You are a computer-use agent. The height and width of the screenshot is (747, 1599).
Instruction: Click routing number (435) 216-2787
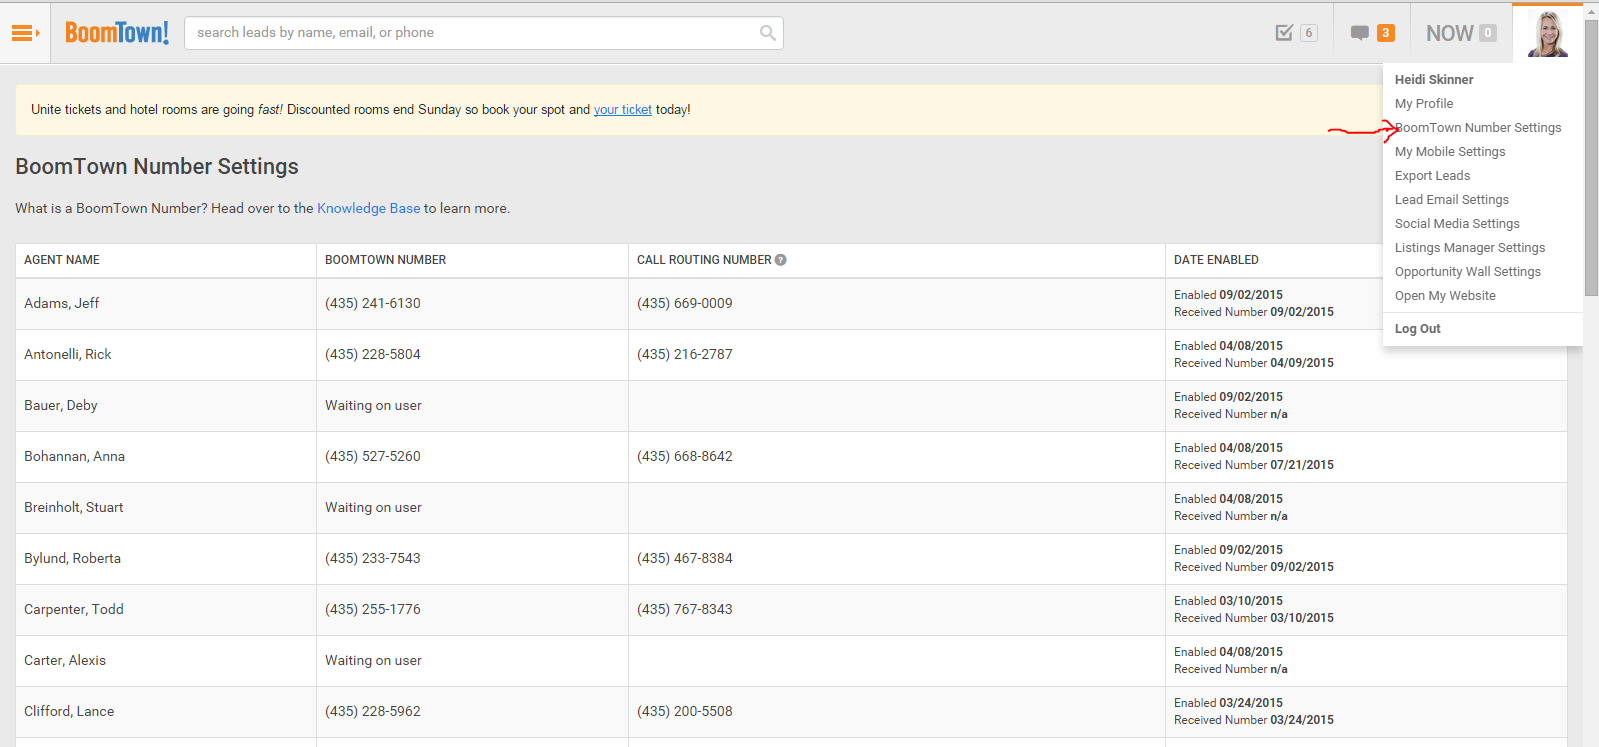pyautogui.click(x=685, y=354)
